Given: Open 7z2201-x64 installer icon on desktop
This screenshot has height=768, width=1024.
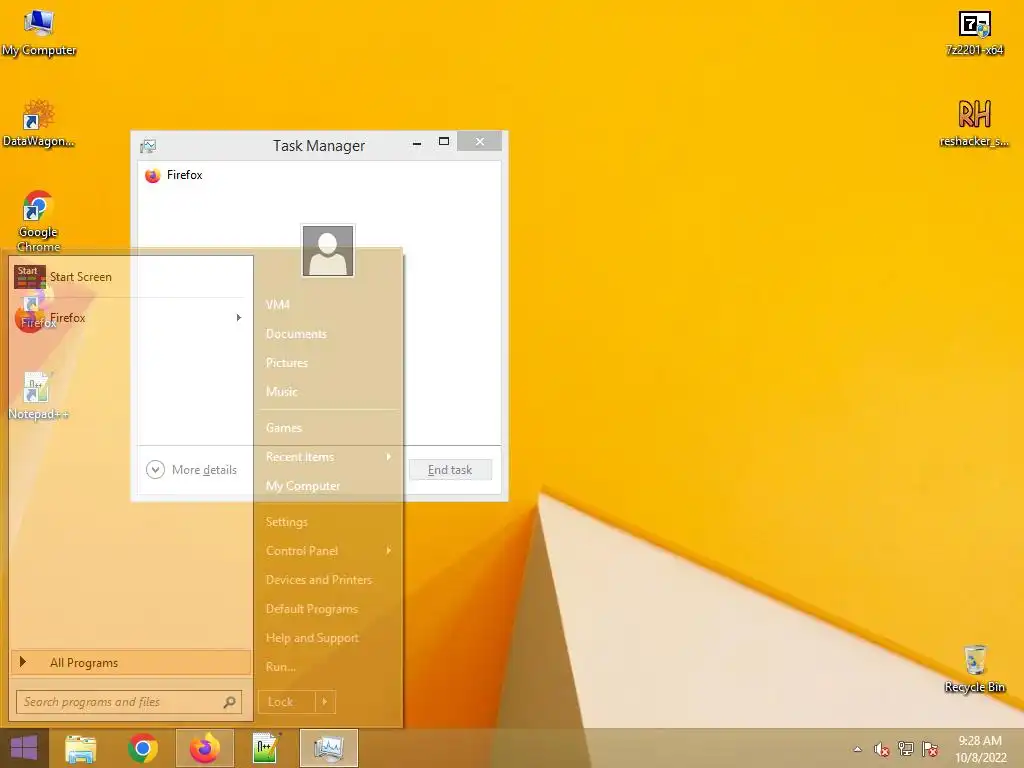Looking at the screenshot, I should 974,33.
